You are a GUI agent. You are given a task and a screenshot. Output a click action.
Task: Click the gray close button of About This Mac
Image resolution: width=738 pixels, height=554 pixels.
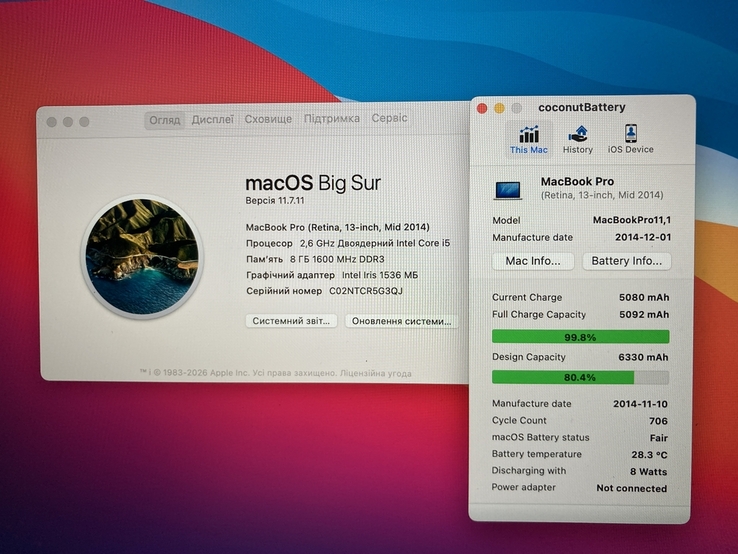(x=52, y=122)
